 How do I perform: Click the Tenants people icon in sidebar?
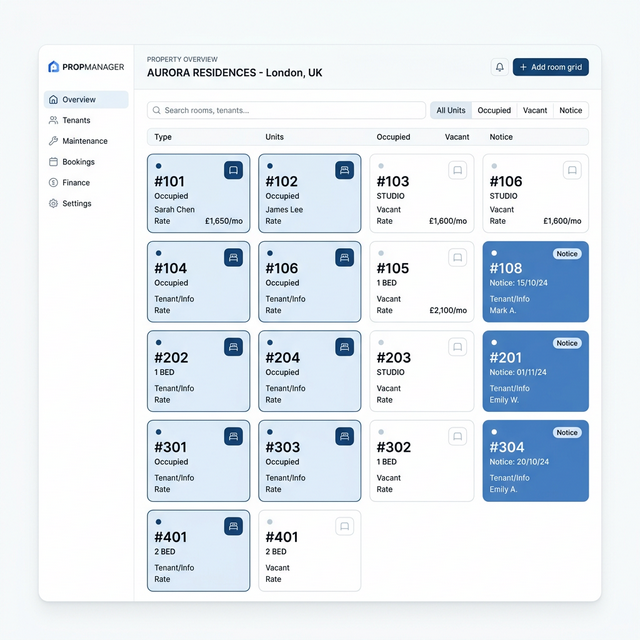53,120
